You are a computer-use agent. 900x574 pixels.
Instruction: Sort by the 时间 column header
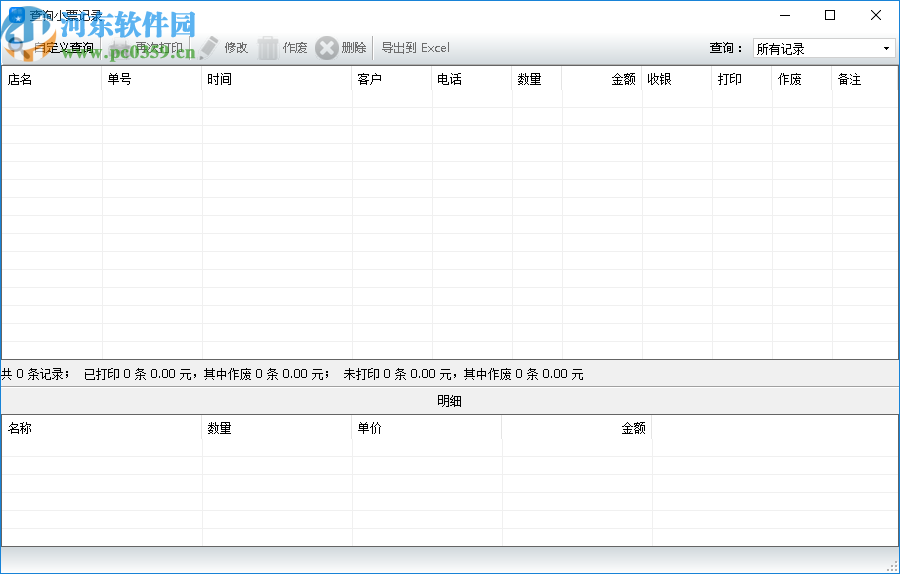coord(277,79)
